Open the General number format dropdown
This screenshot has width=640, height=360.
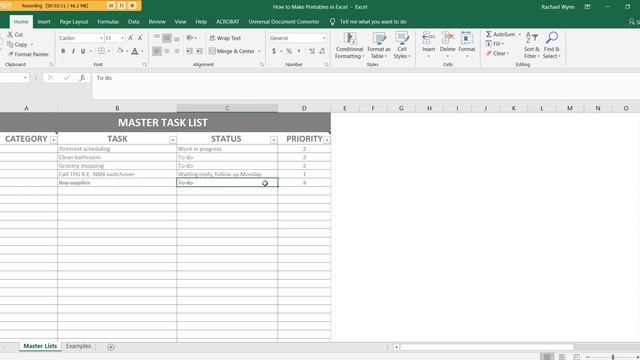click(x=324, y=38)
